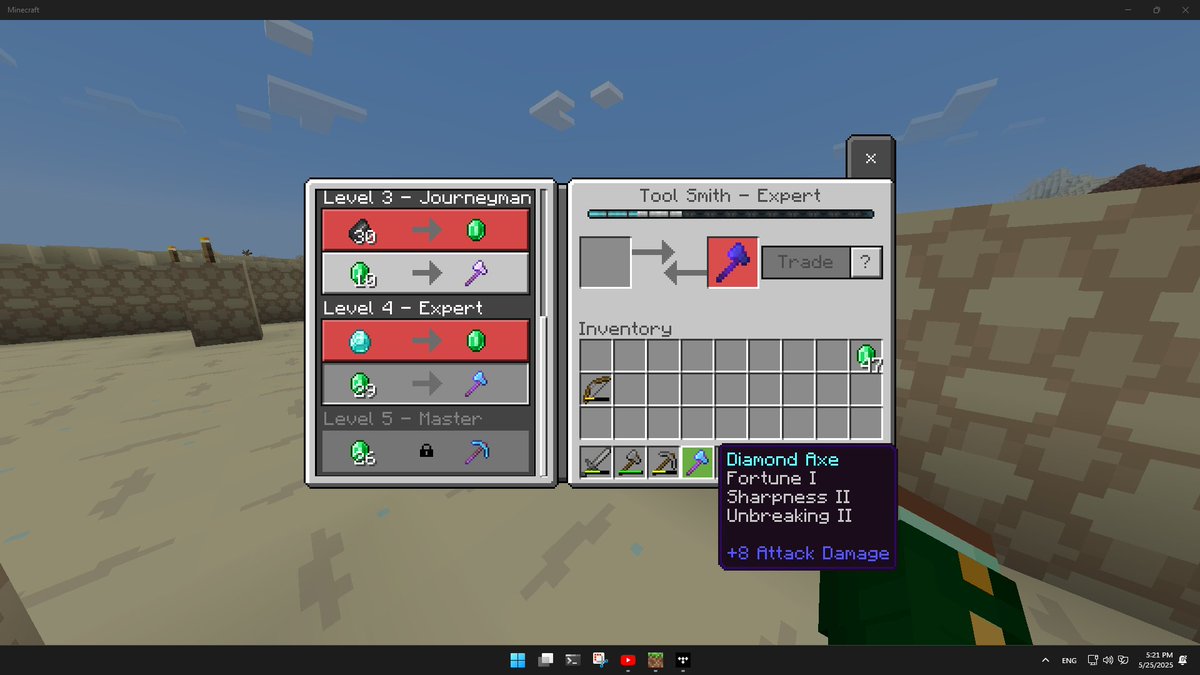The image size is (1200, 675).
Task: Click the Inventory label
Action: pos(625,329)
